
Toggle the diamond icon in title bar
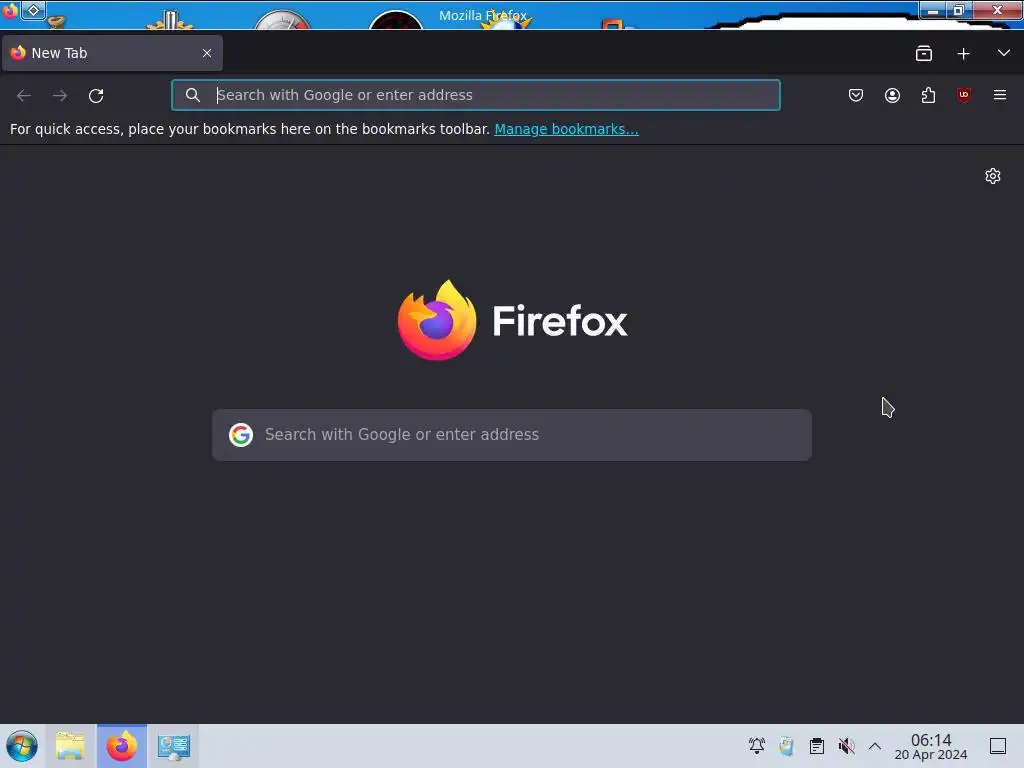pyautogui.click(x=34, y=10)
